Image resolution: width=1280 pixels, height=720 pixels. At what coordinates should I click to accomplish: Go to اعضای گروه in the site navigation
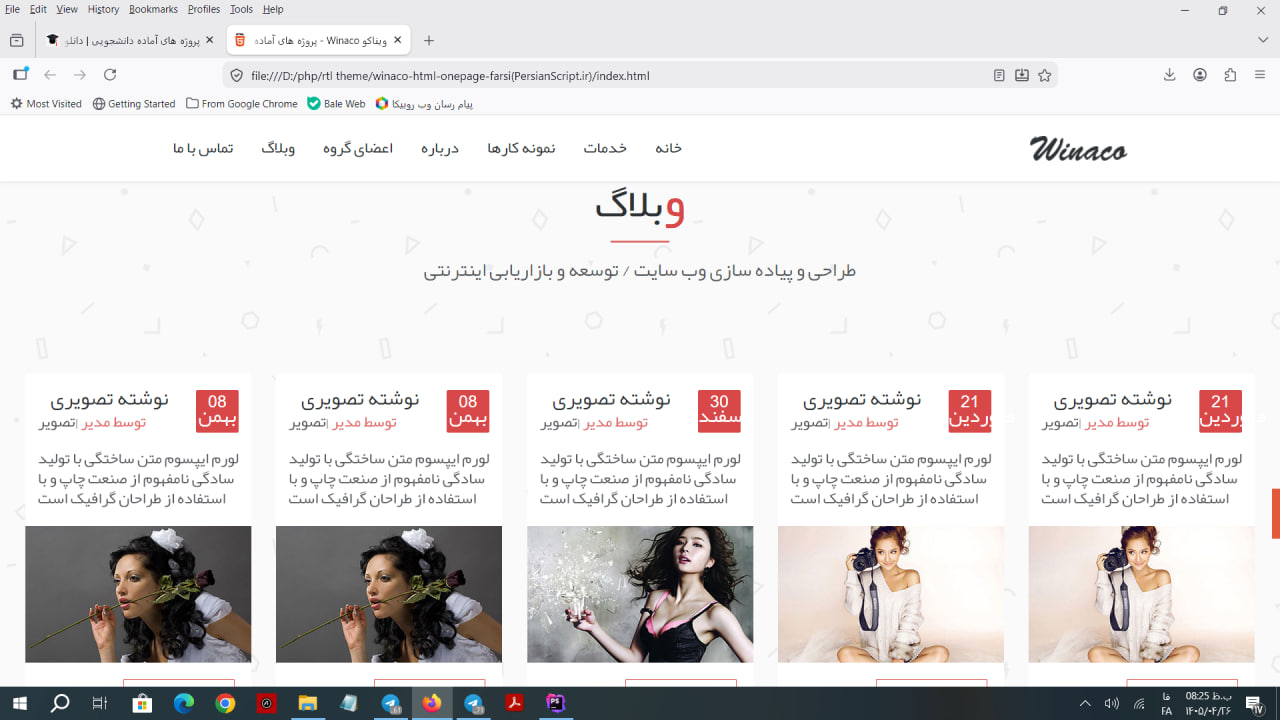tap(357, 148)
